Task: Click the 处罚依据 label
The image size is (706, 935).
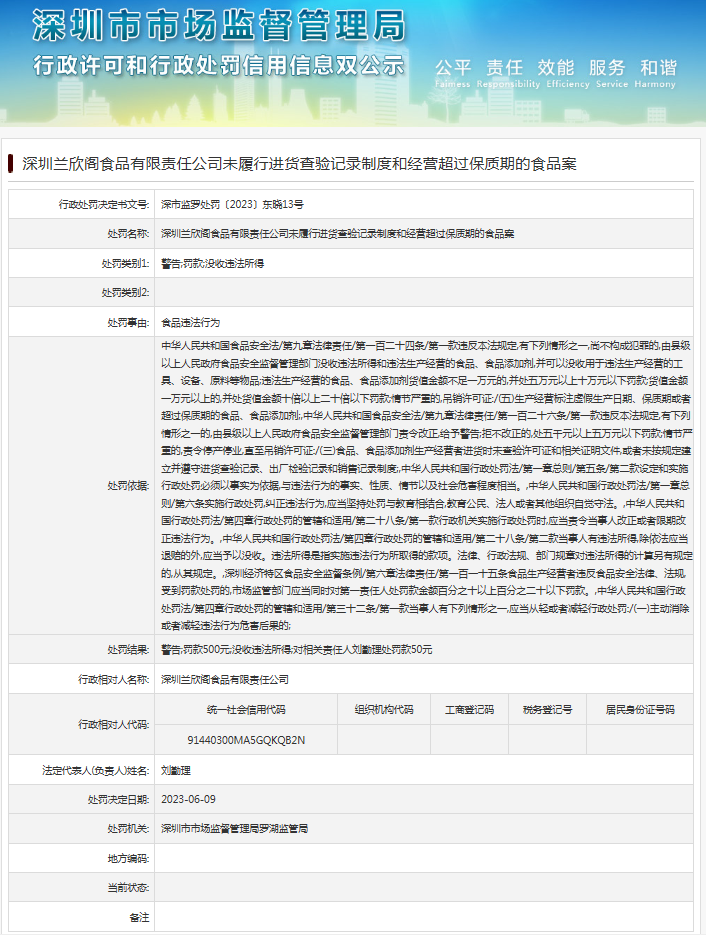Action: tap(128, 485)
